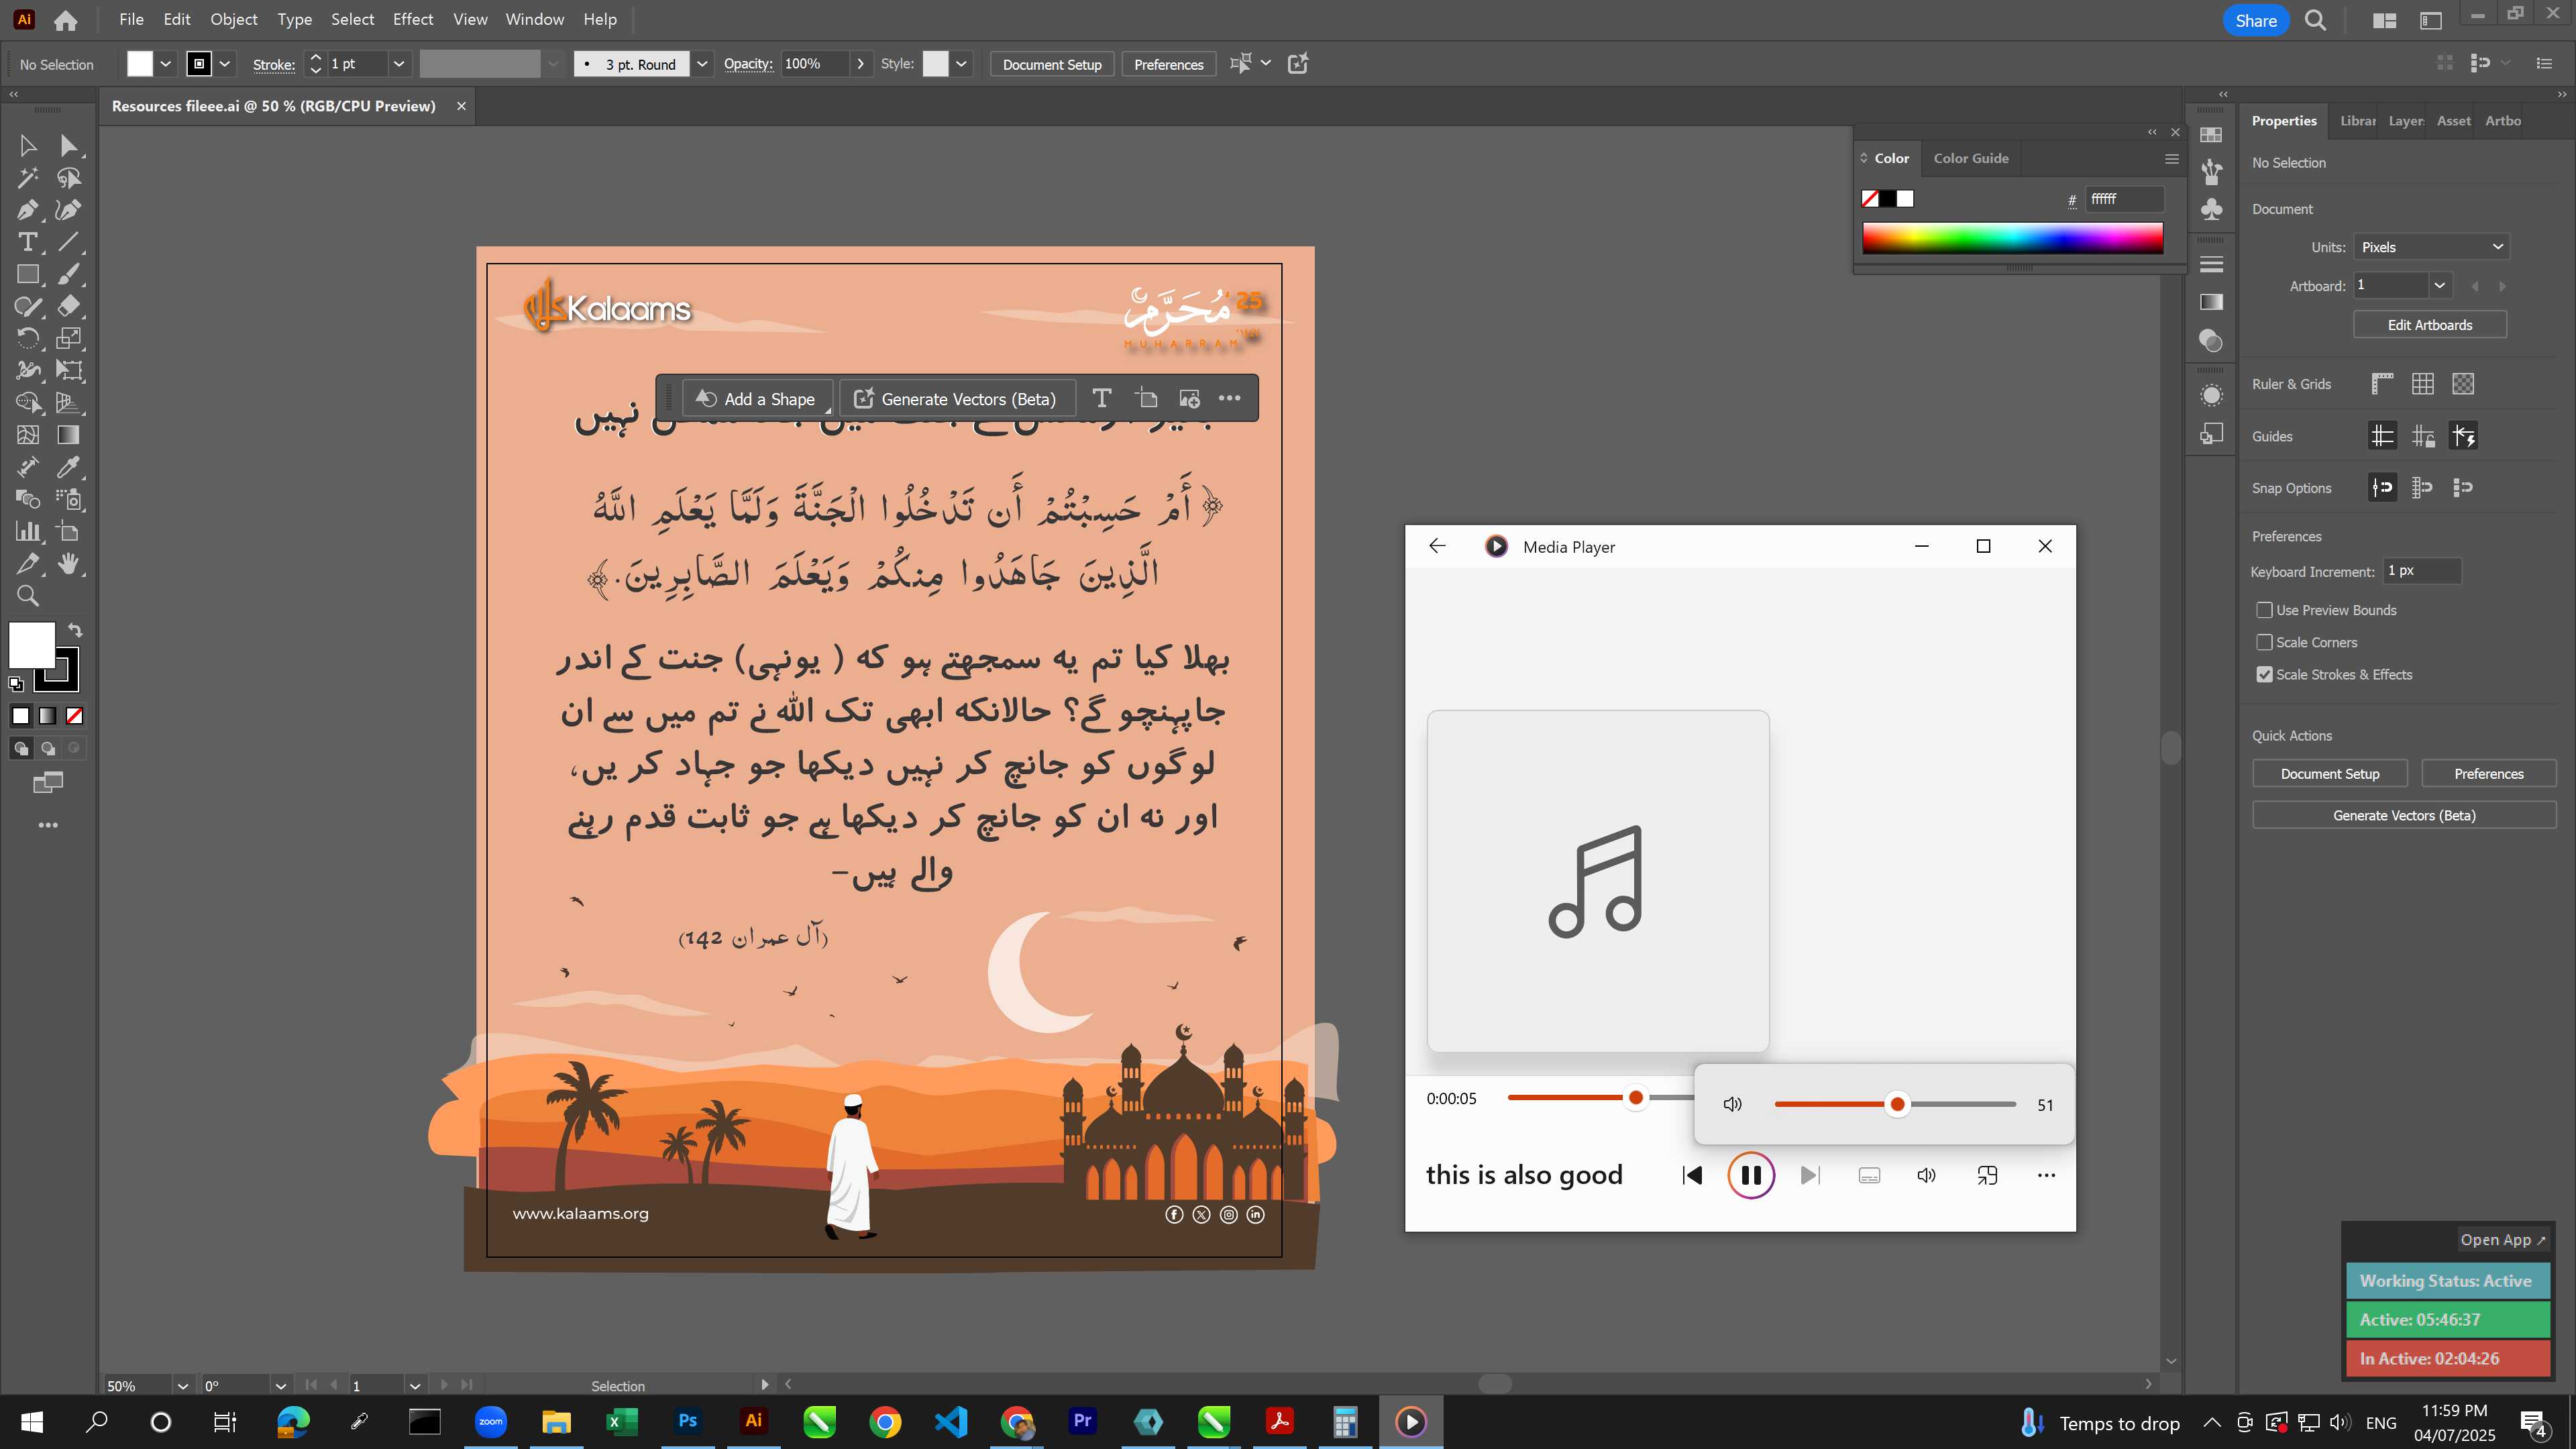The height and width of the screenshot is (1449, 2576).
Task: Toggle Smart Guides icon in Guides
Action: click(x=2463, y=436)
